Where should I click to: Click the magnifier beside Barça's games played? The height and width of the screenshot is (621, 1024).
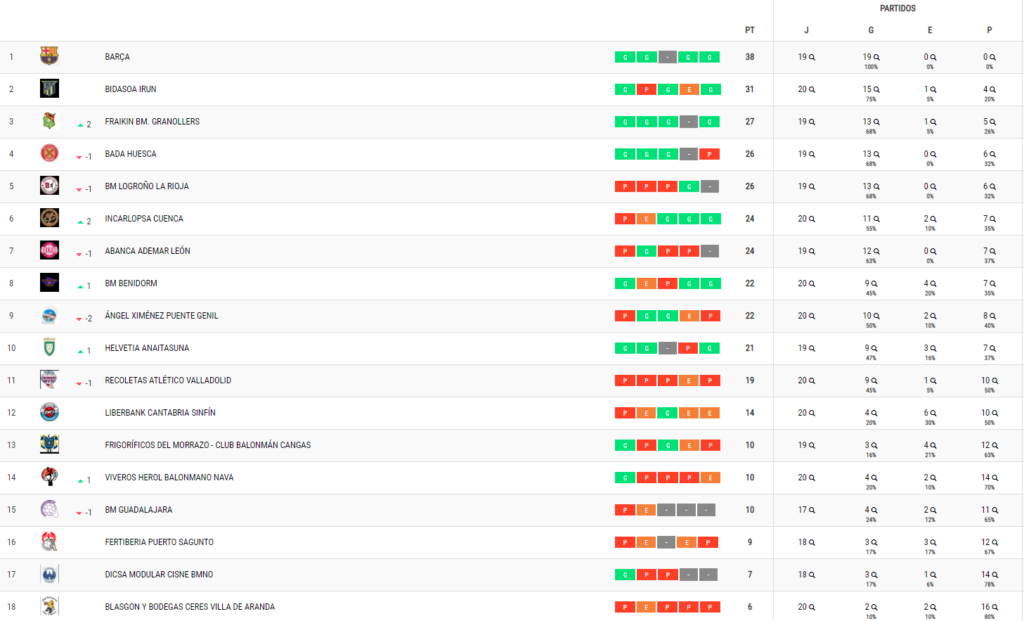tap(812, 57)
